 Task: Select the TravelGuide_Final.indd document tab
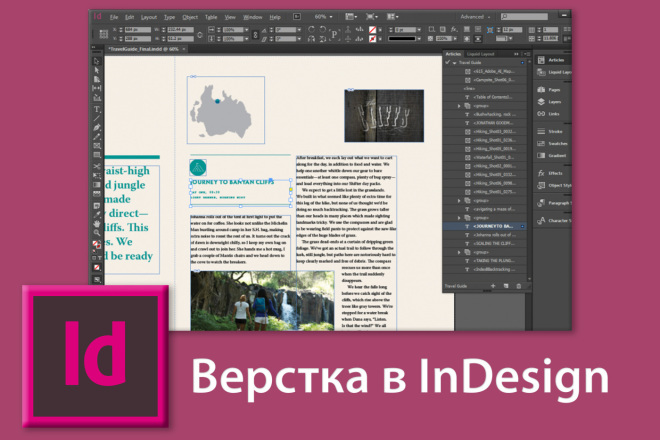144,49
